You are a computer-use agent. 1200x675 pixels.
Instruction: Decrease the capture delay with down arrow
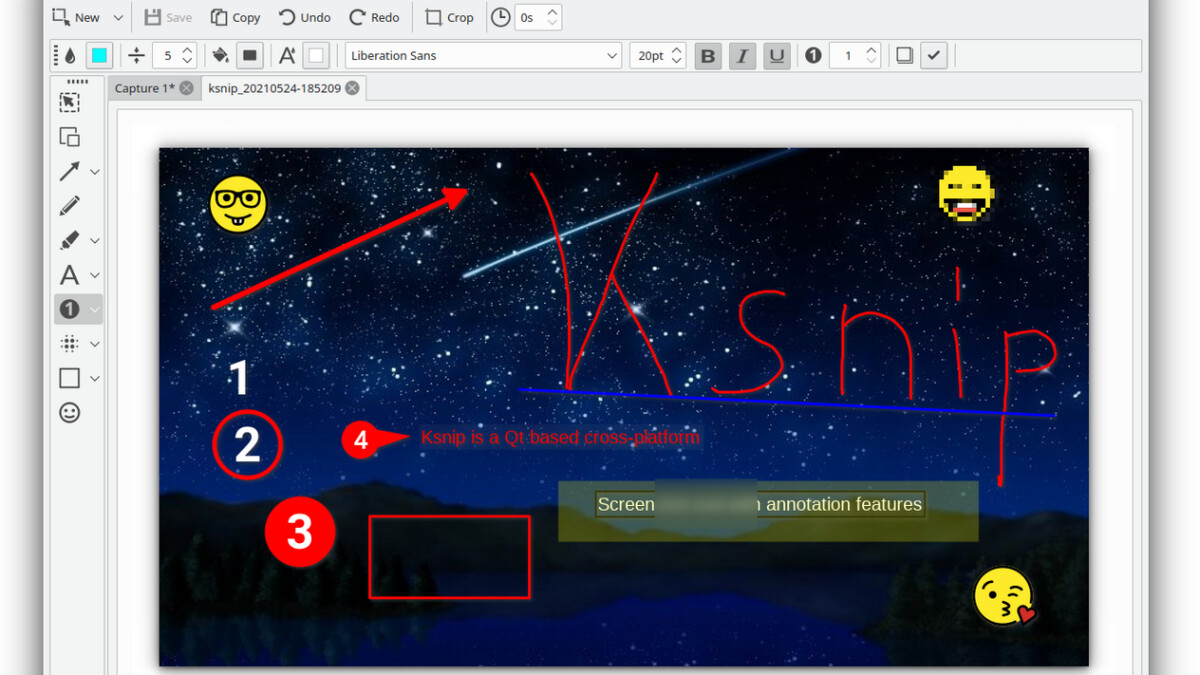(552, 23)
